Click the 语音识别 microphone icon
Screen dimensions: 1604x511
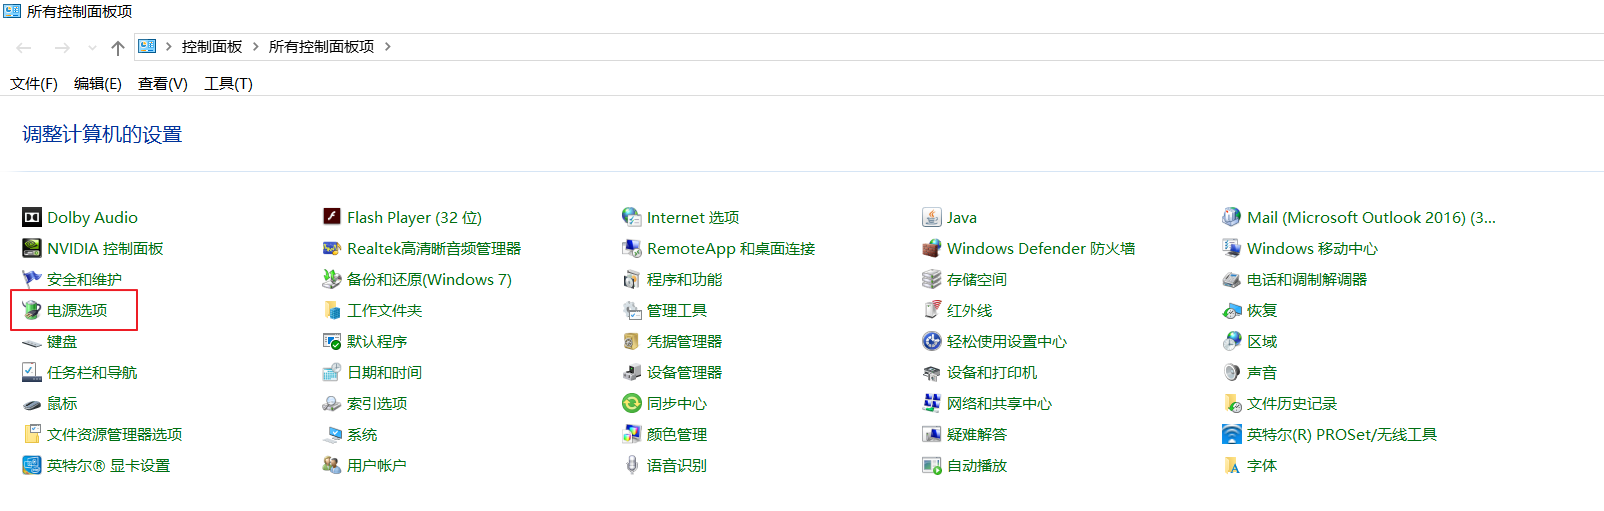[x=632, y=465]
